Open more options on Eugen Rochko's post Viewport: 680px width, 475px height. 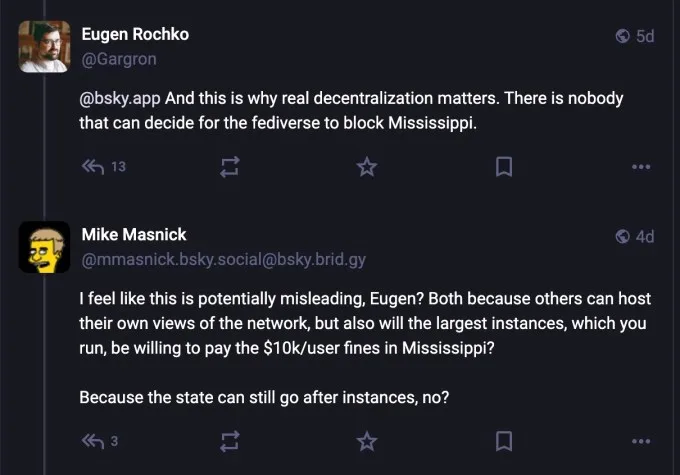tap(641, 167)
